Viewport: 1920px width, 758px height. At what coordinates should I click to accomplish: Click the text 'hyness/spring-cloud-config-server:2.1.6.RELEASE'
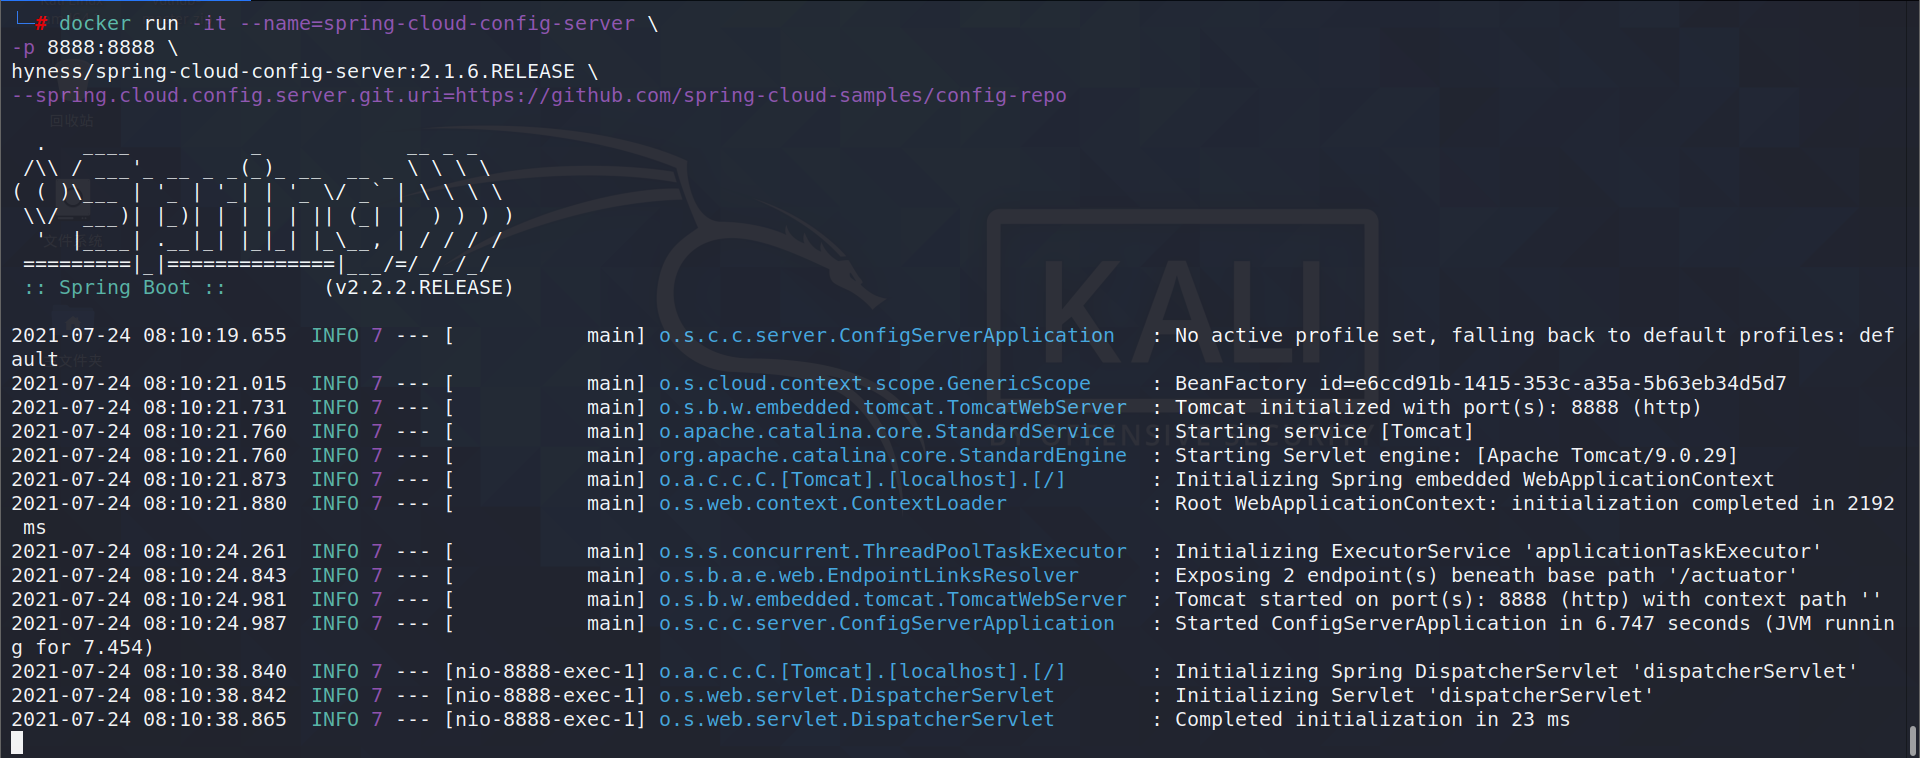293,72
